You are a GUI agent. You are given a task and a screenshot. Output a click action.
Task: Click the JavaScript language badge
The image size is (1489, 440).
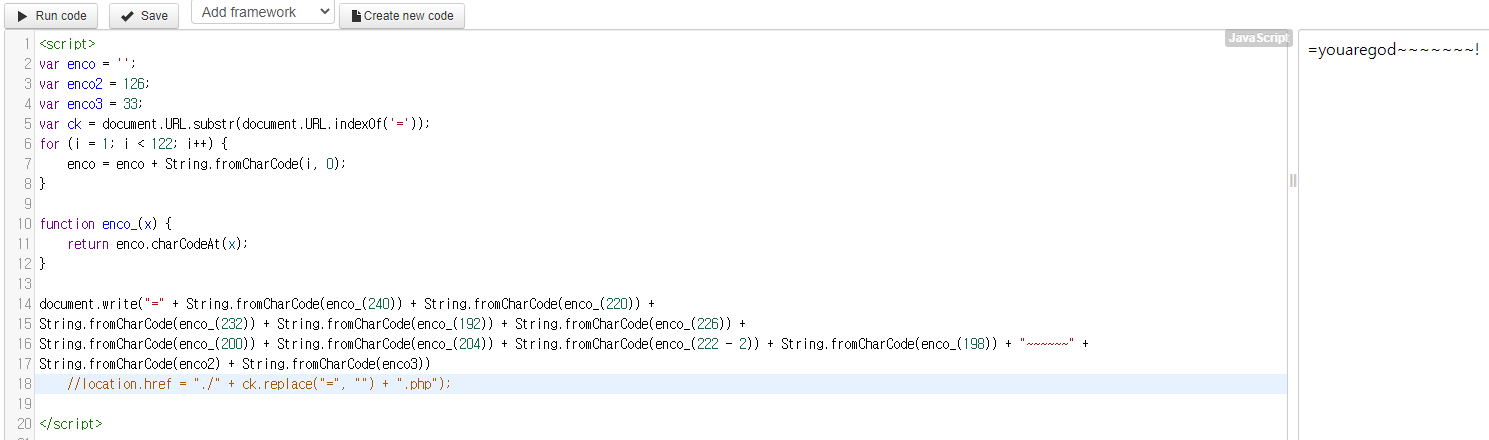[1258, 38]
